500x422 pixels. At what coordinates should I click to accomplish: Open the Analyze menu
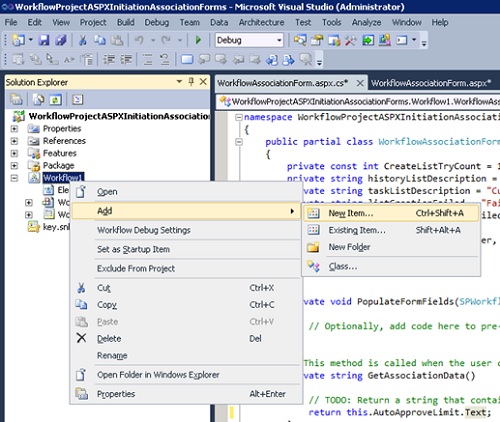pyautogui.click(x=366, y=22)
